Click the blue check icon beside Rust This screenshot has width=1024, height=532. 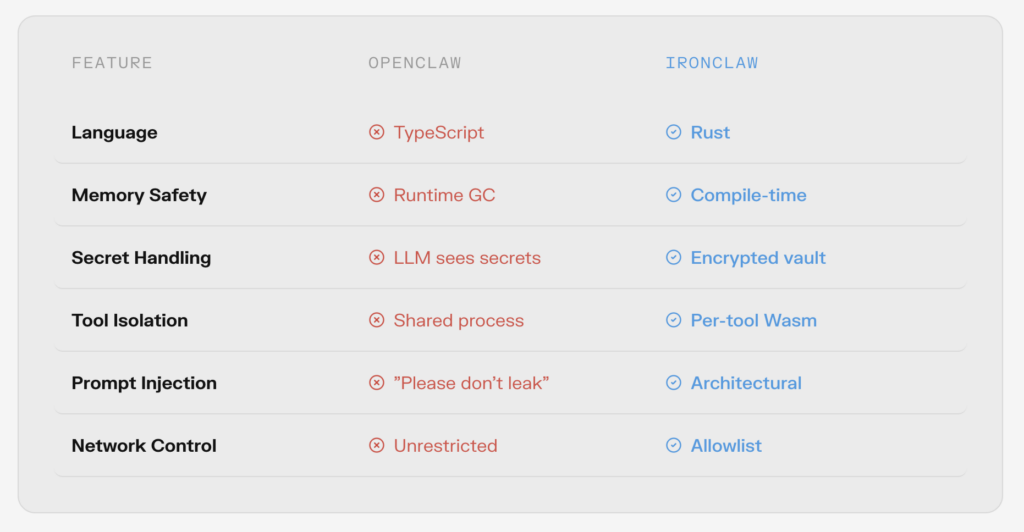pos(673,132)
